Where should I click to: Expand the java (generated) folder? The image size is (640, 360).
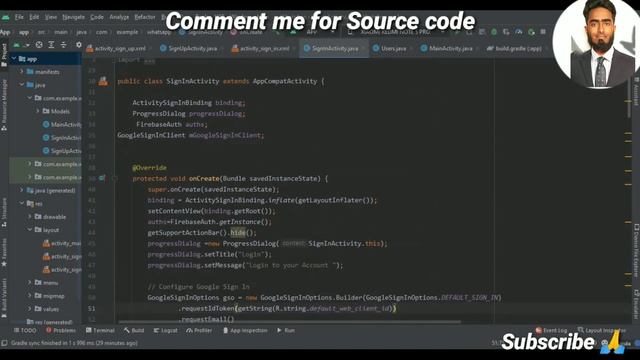pos(22,190)
